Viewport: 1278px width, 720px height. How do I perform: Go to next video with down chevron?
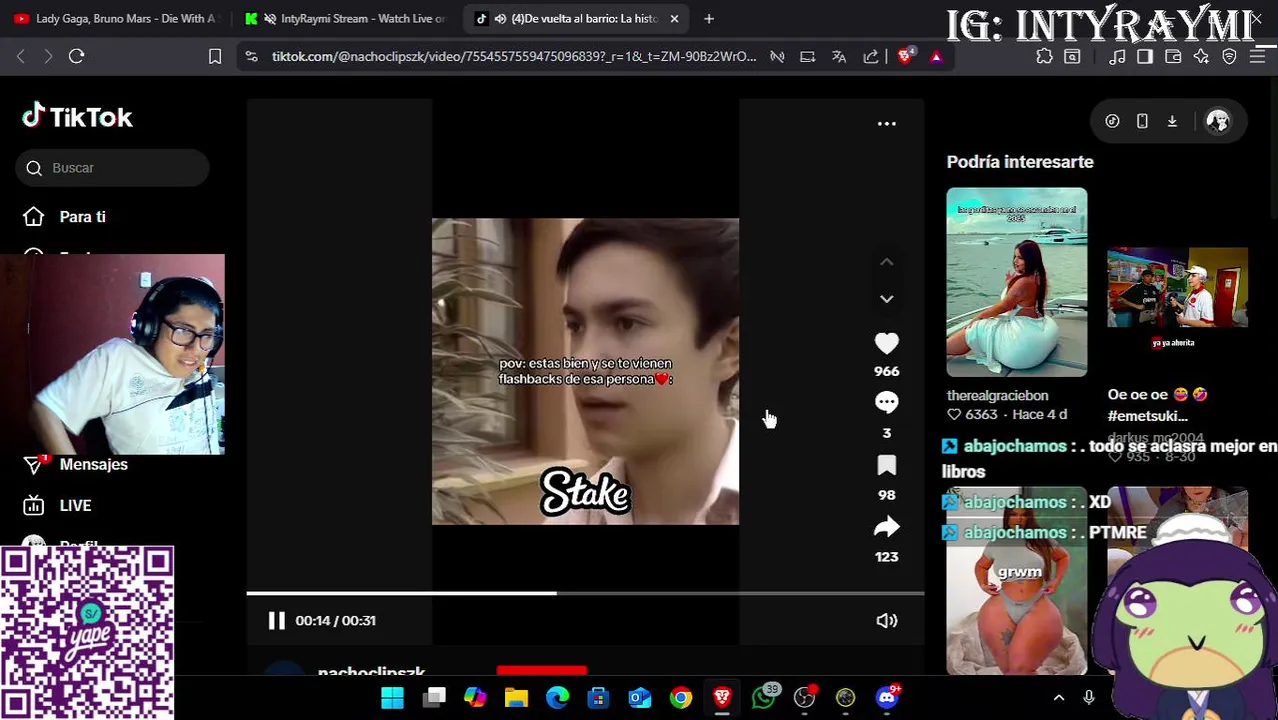(x=886, y=298)
